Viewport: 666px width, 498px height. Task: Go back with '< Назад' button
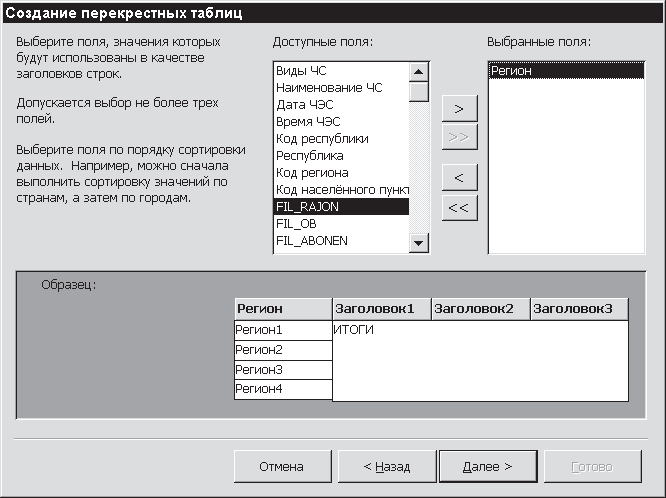(x=386, y=466)
